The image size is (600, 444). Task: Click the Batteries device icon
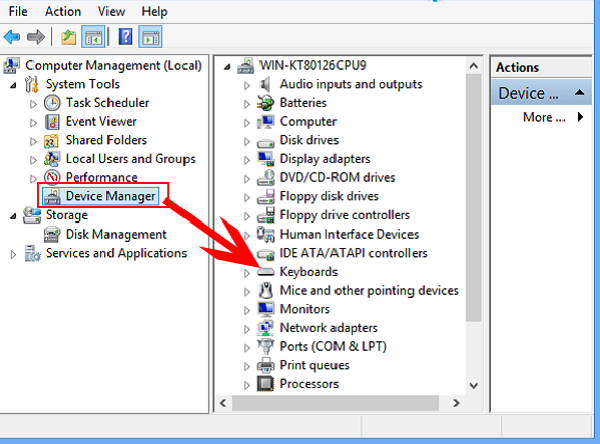click(x=266, y=103)
